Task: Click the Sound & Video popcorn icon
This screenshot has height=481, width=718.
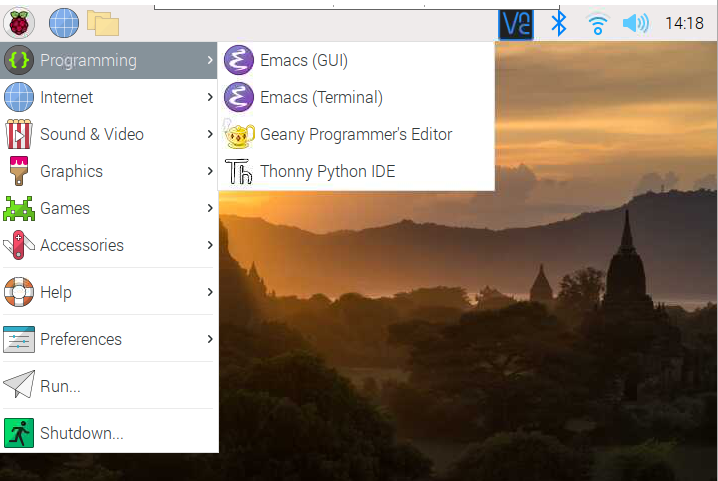Action: click(x=19, y=134)
